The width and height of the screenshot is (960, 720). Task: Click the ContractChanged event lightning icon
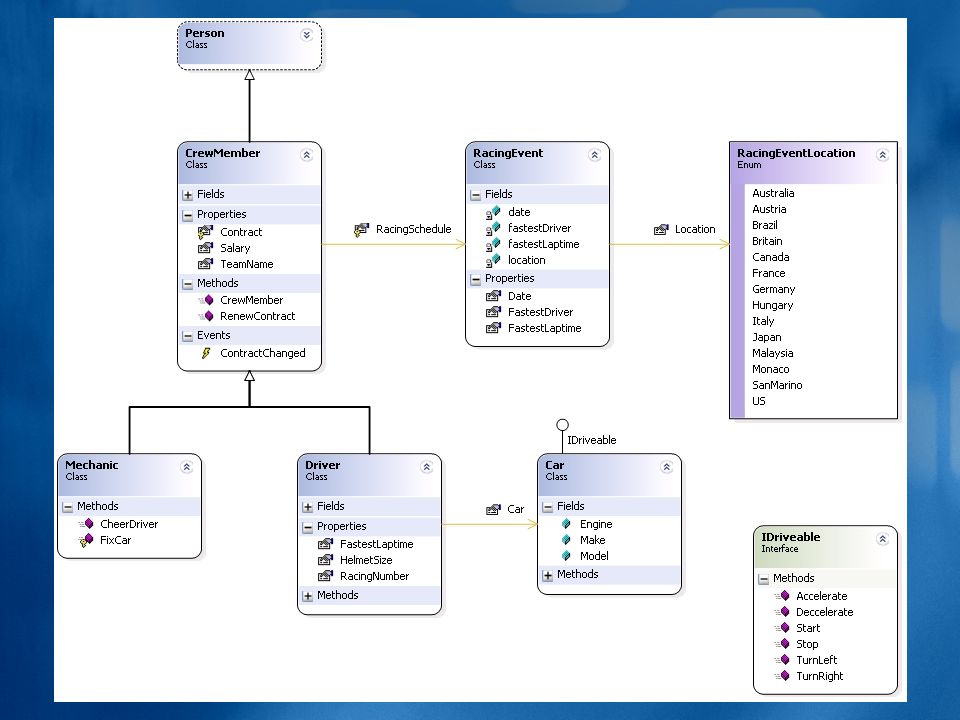(206, 353)
